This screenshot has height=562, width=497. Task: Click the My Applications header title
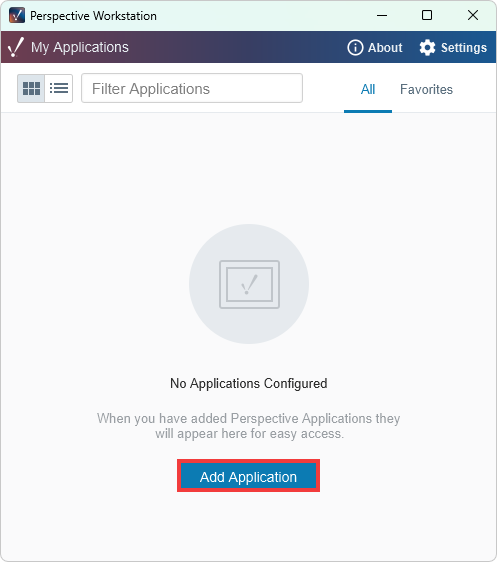(x=80, y=47)
